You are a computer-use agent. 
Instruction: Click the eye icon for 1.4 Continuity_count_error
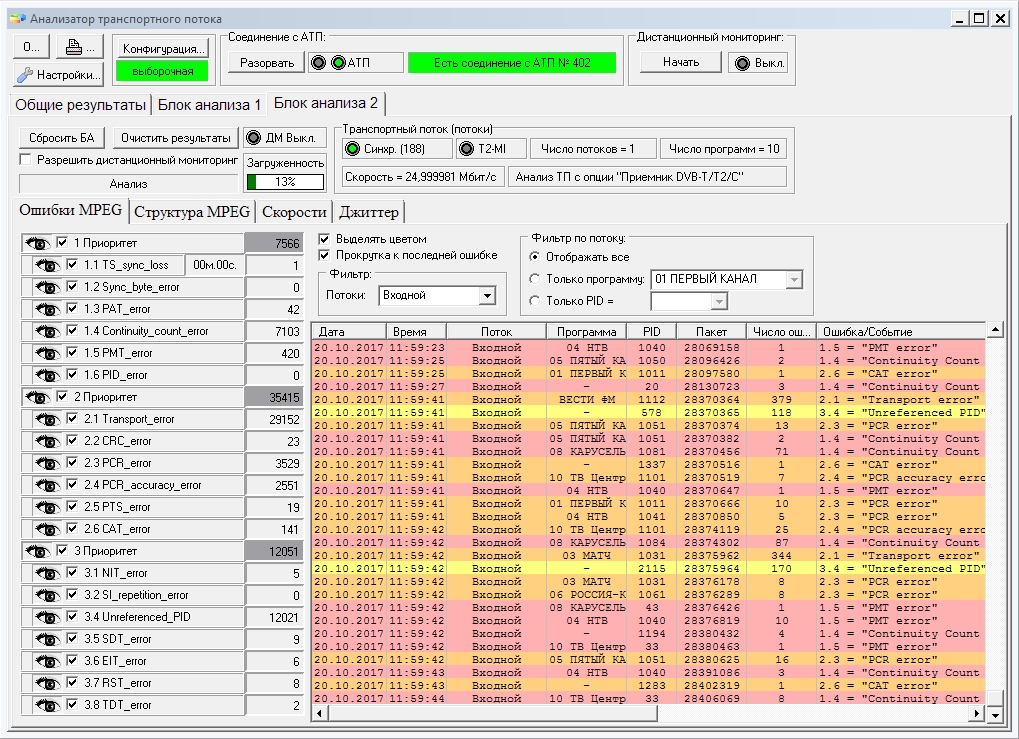click(x=47, y=331)
